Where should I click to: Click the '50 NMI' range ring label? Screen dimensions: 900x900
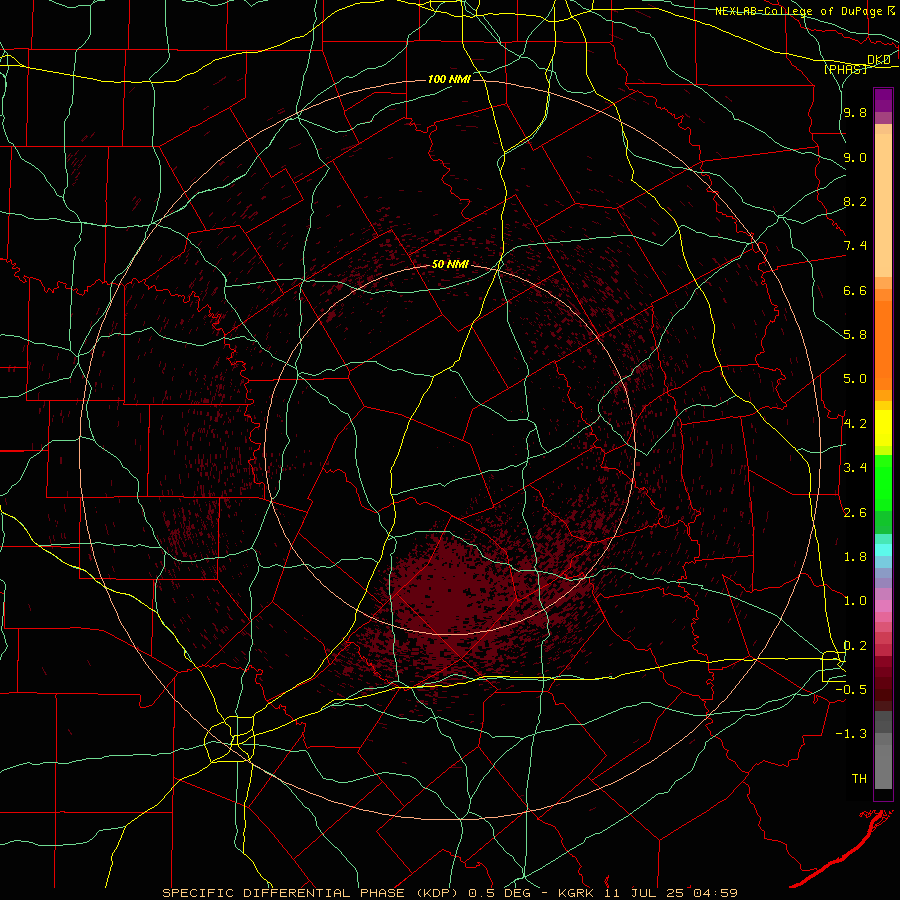pyautogui.click(x=450, y=264)
